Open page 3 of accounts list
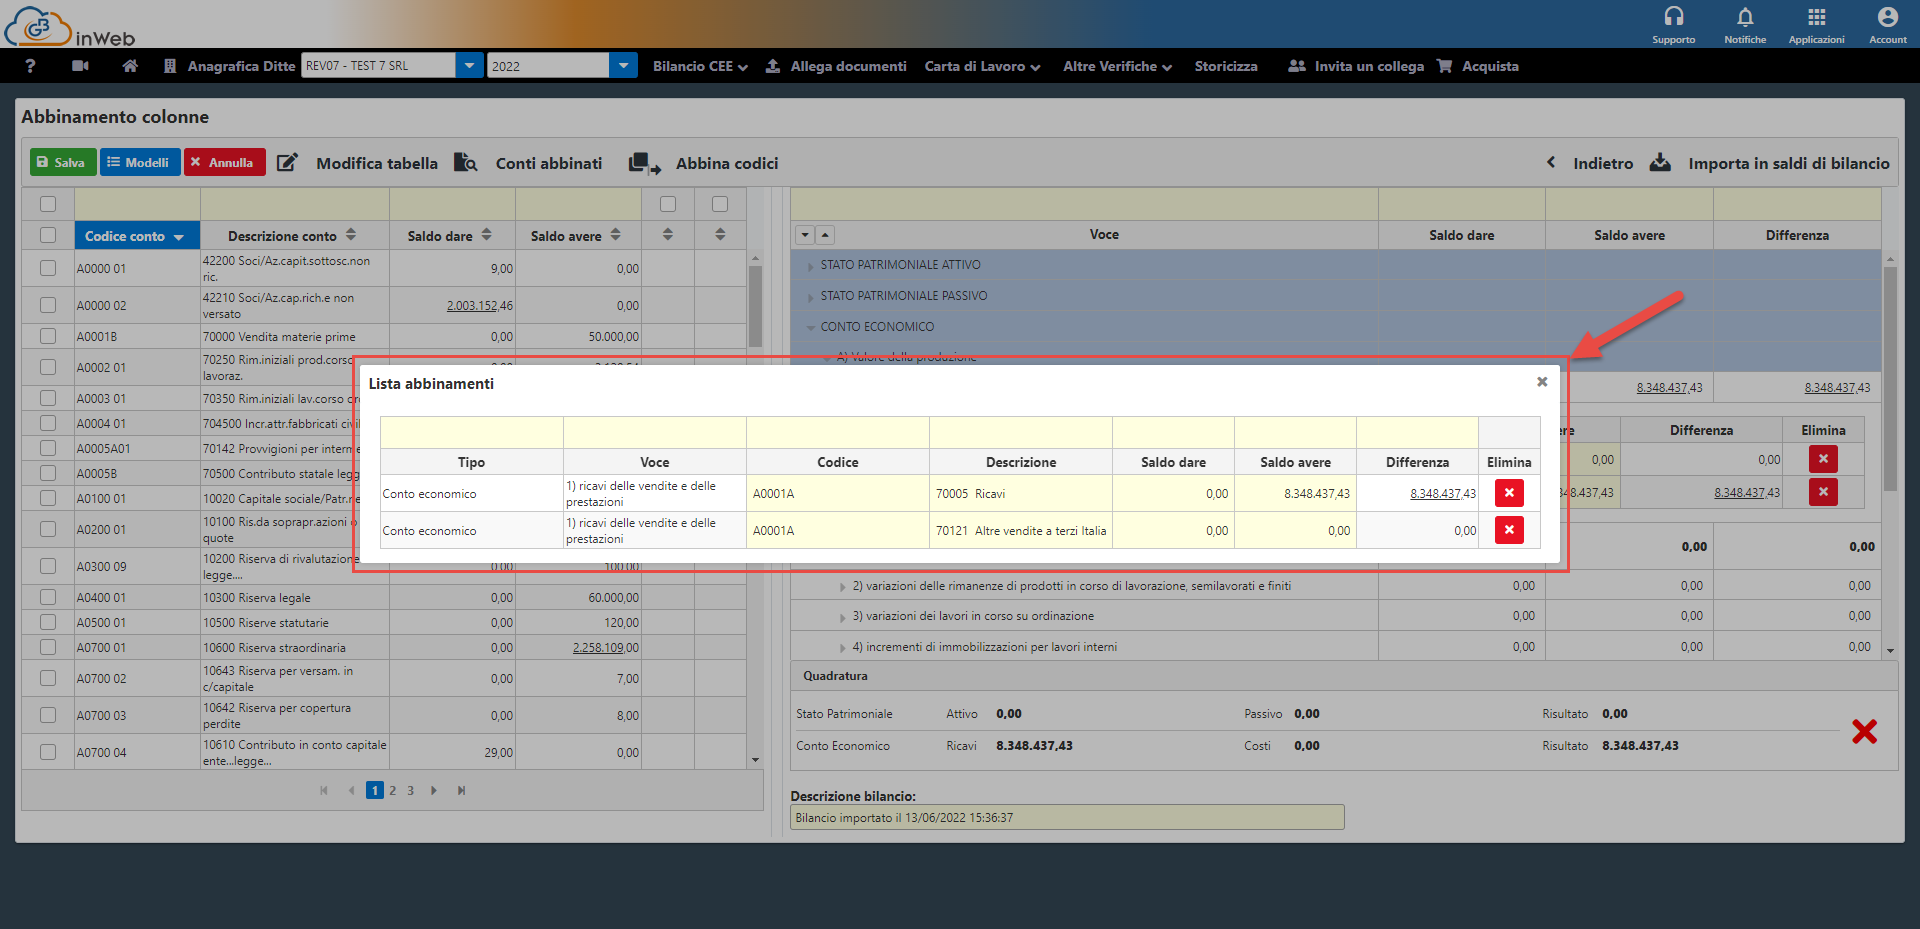 pos(410,790)
